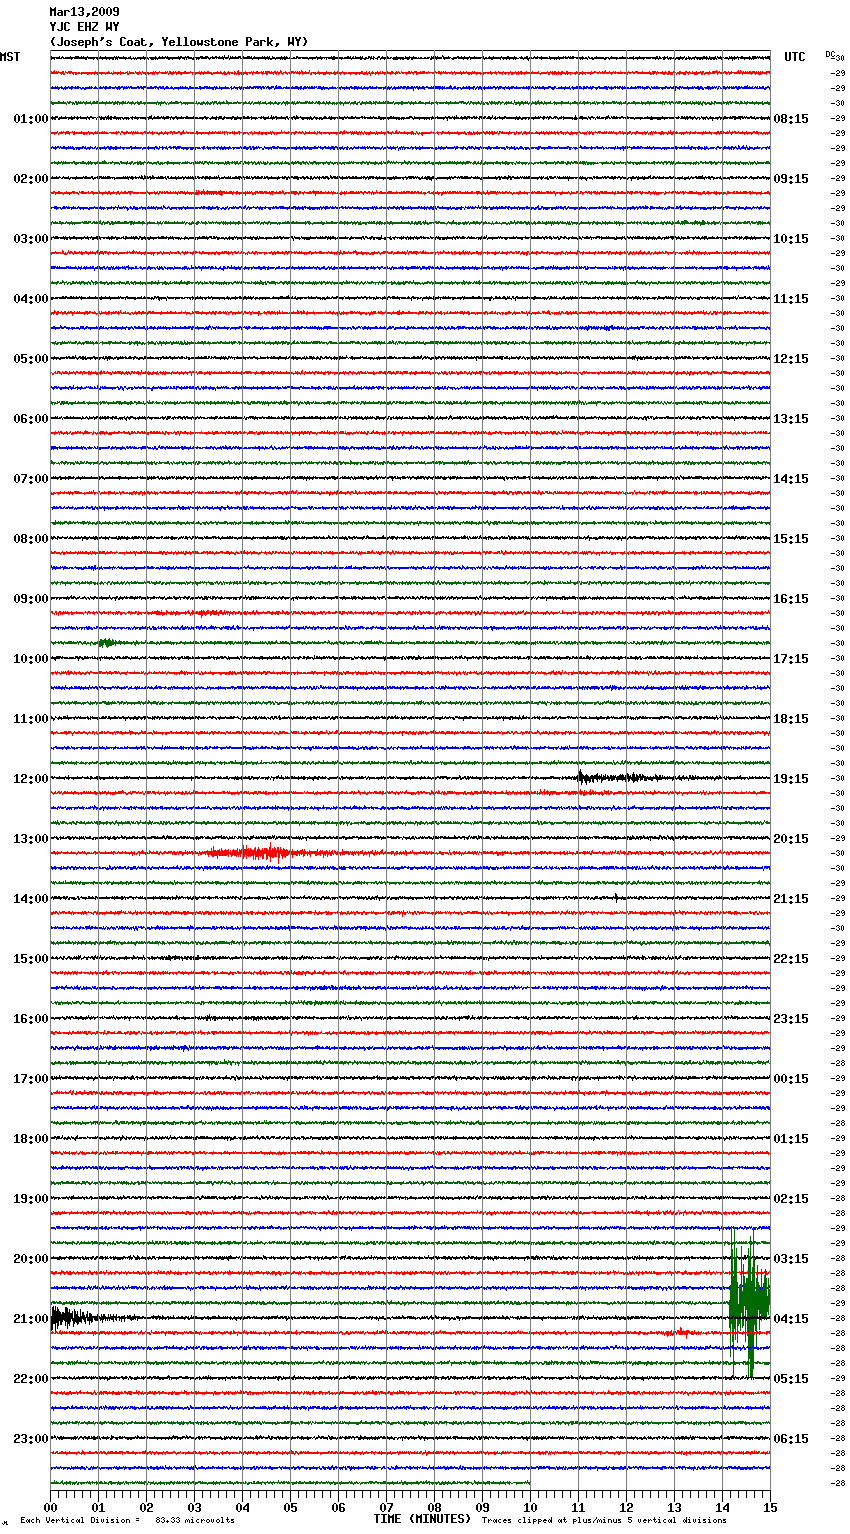Select the 06:00 MST time label
The height and width of the screenshot is (1534, 850).
tap(31, 419)
